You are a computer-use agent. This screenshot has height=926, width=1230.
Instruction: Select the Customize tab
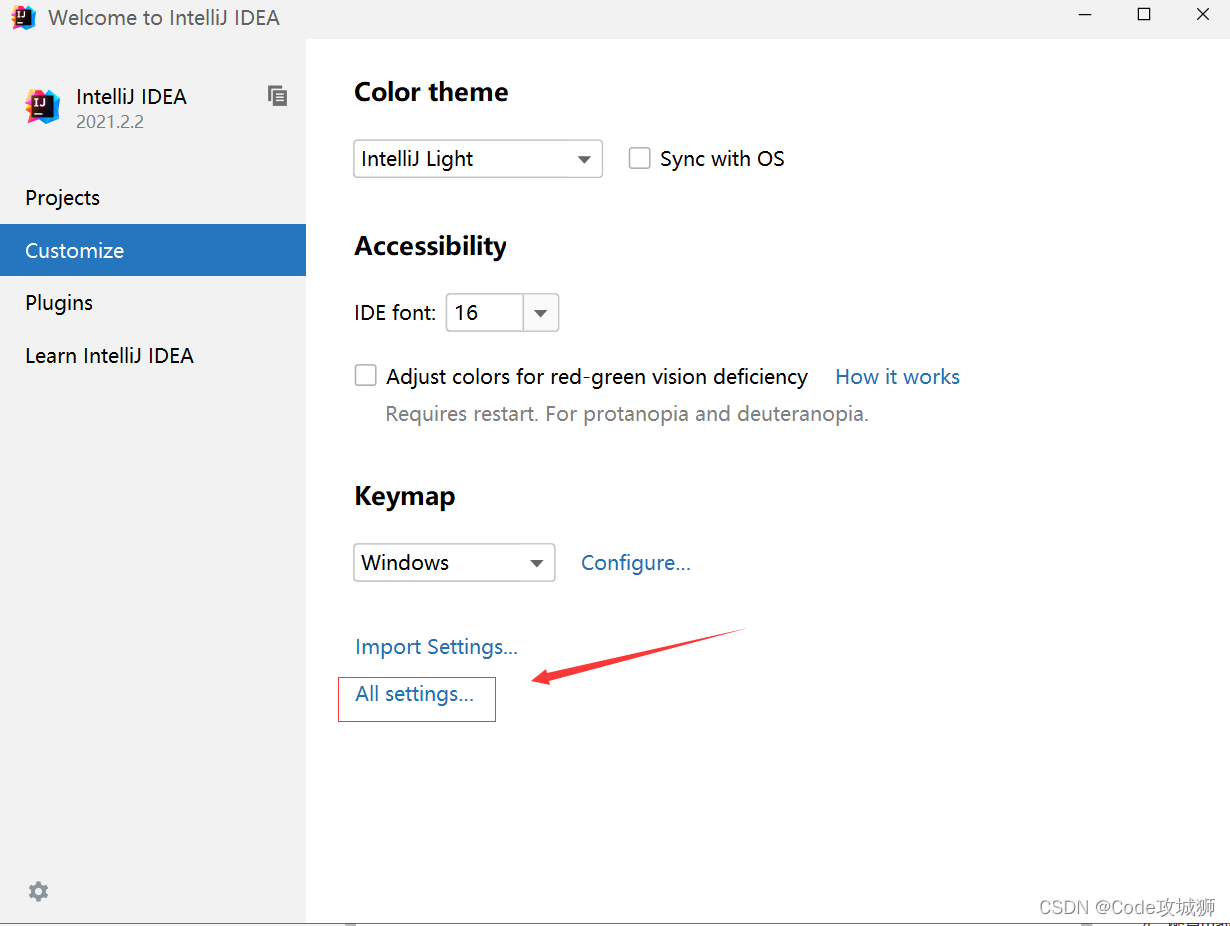(75, 251)
